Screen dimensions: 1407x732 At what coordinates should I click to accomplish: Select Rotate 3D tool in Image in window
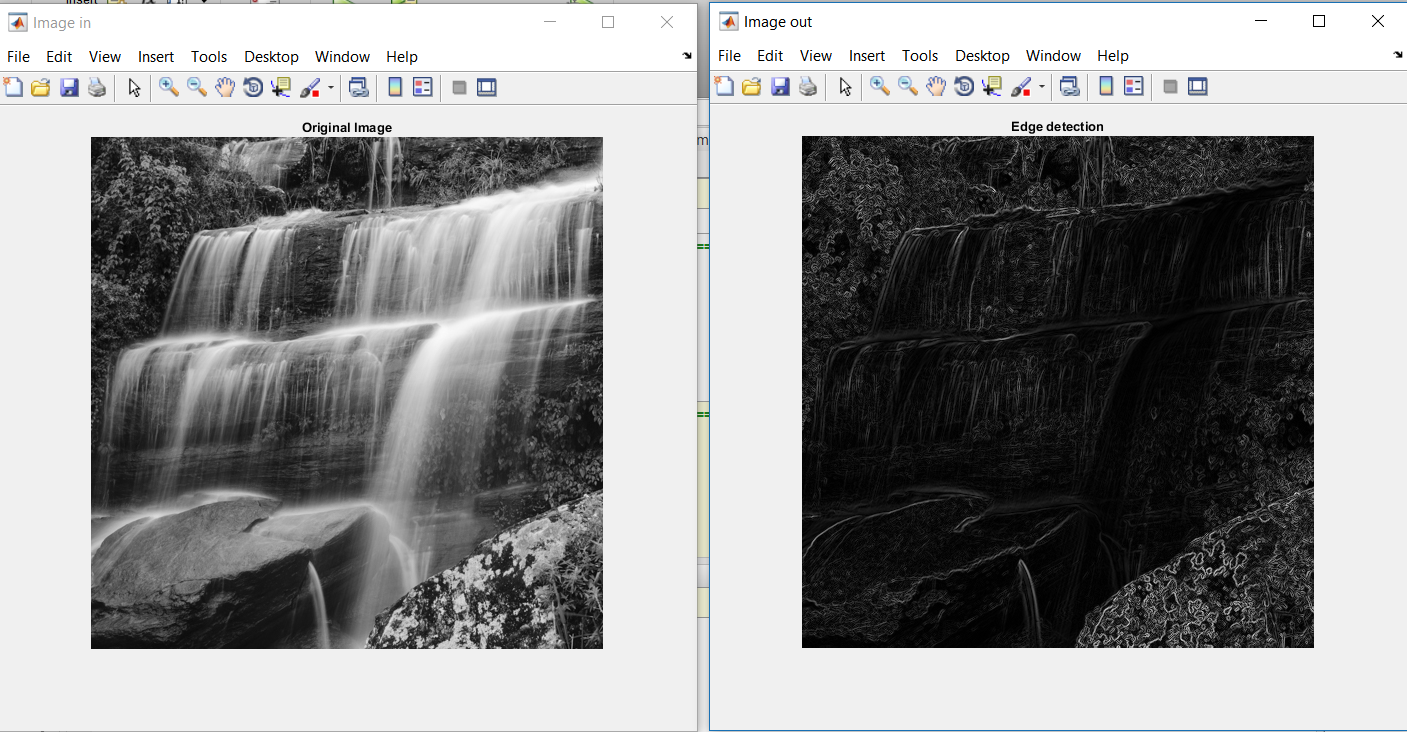tap(252, 88)
